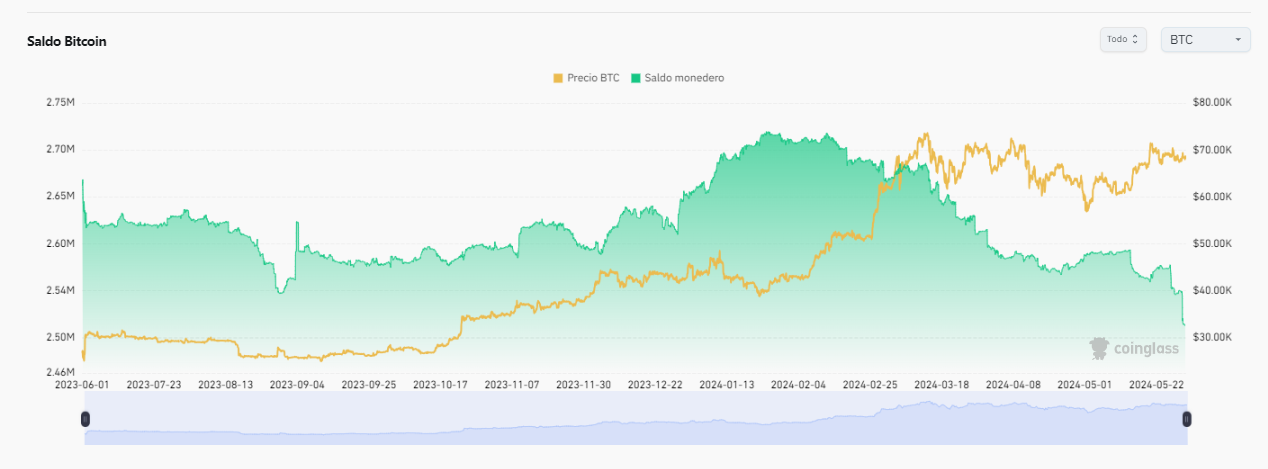This screenshot has width=1268, height=469.
Task: Click the $70.00K right axis label
Action: point(1212,149)
